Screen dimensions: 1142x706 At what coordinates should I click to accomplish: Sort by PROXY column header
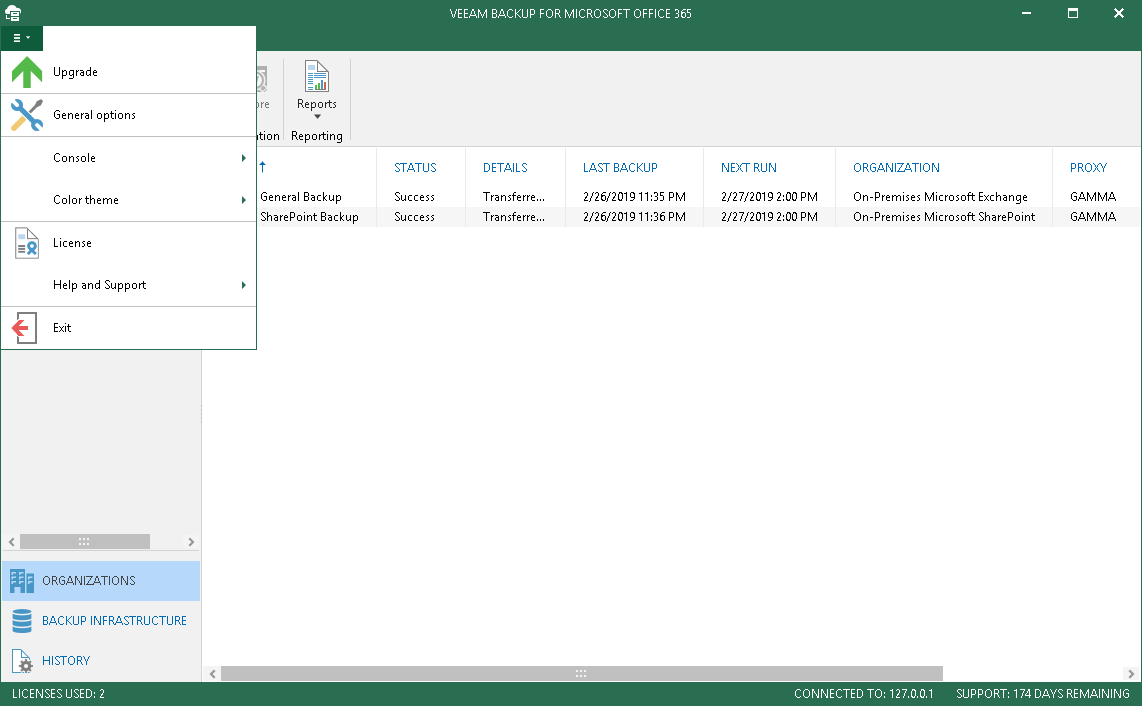1088,168
